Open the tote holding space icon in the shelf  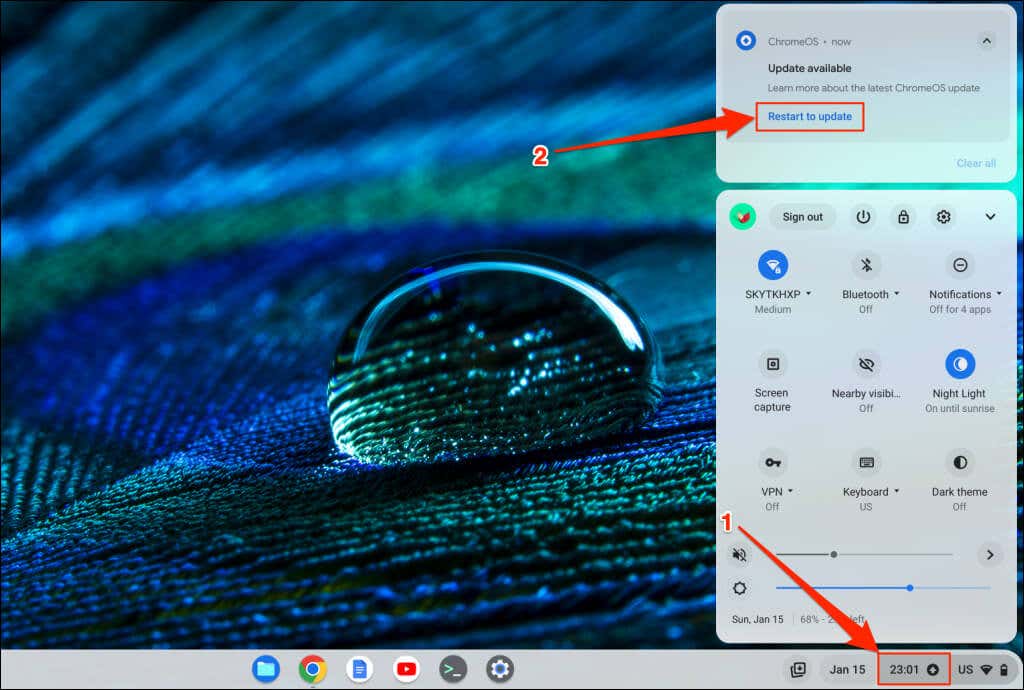click(798, 669)
